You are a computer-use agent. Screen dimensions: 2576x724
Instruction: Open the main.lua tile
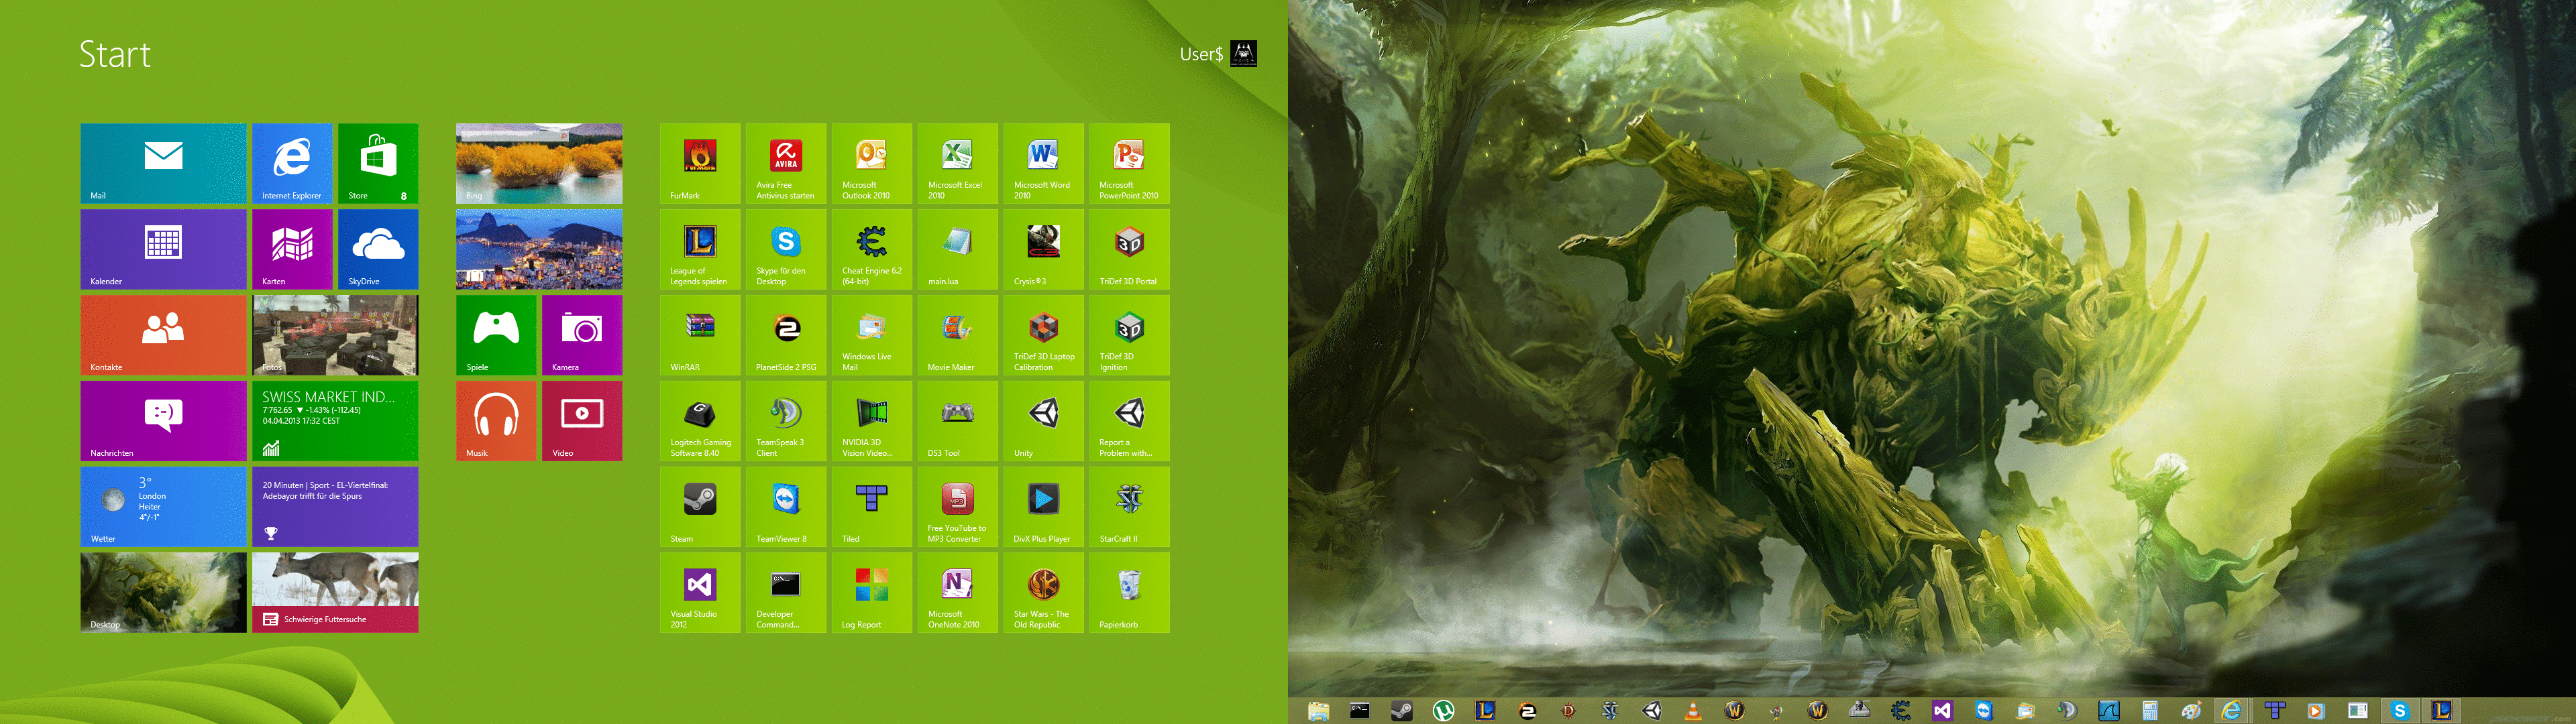pyautogui.click(x=958, y=249)
